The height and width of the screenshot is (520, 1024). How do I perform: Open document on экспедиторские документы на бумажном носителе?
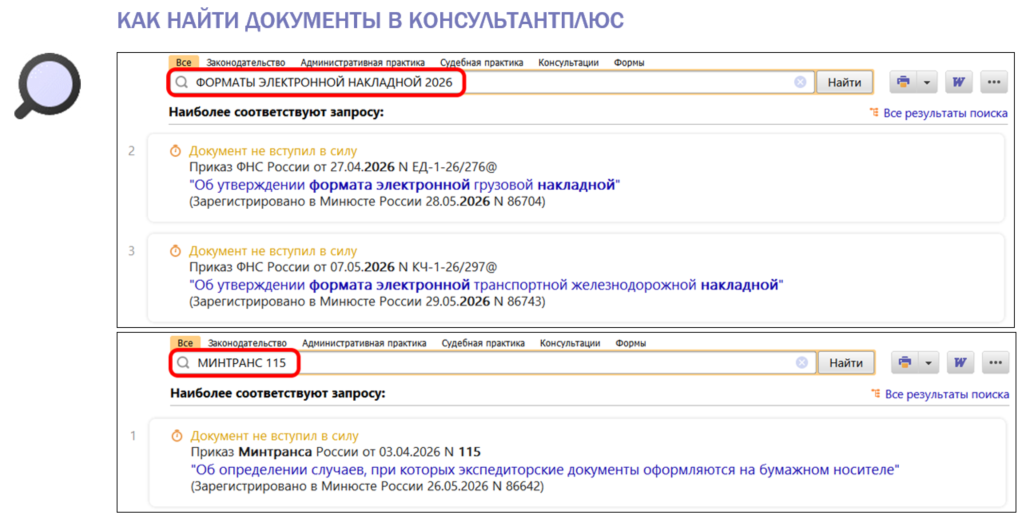(x=545, y=470)
